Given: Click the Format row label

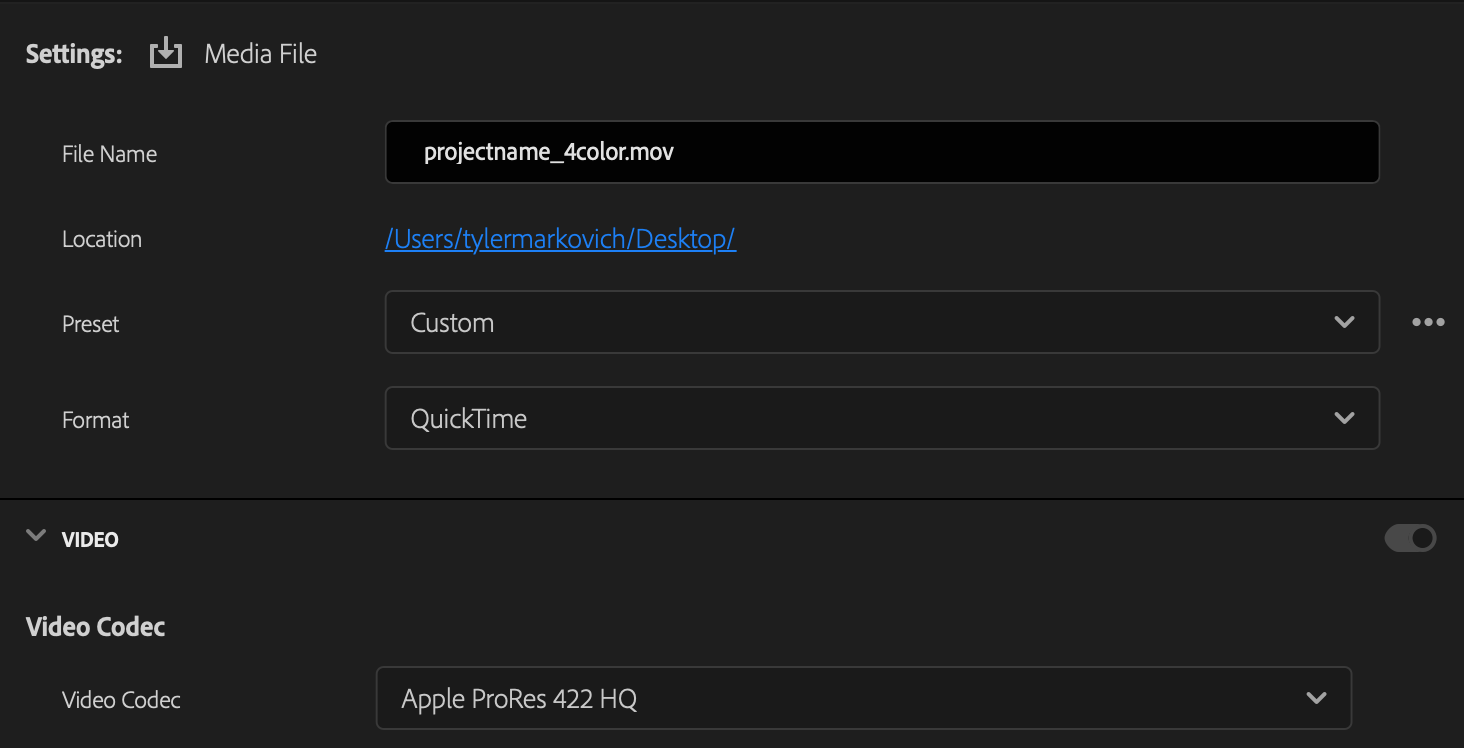Looking at the screenshot, I should click(x=96, y=420).
